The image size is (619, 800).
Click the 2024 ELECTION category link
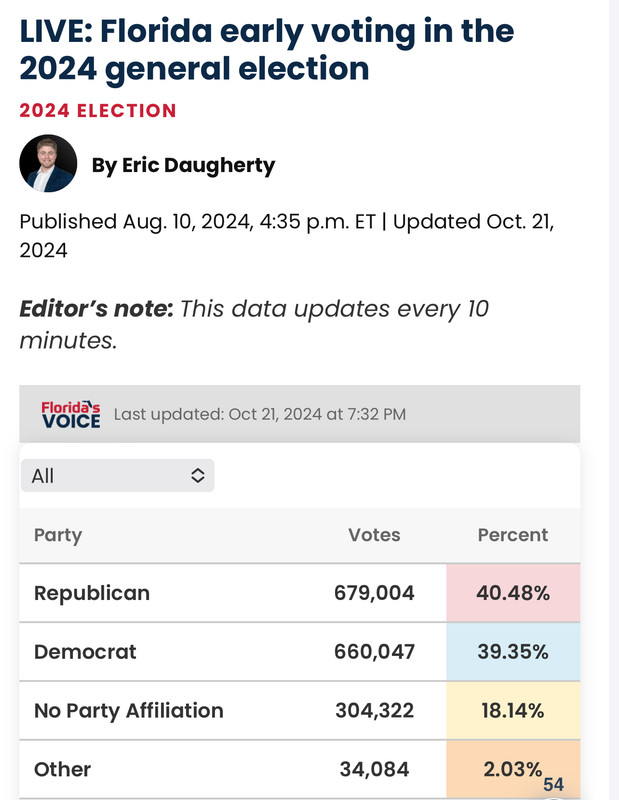pyautogui.click(x=98, y=111)
